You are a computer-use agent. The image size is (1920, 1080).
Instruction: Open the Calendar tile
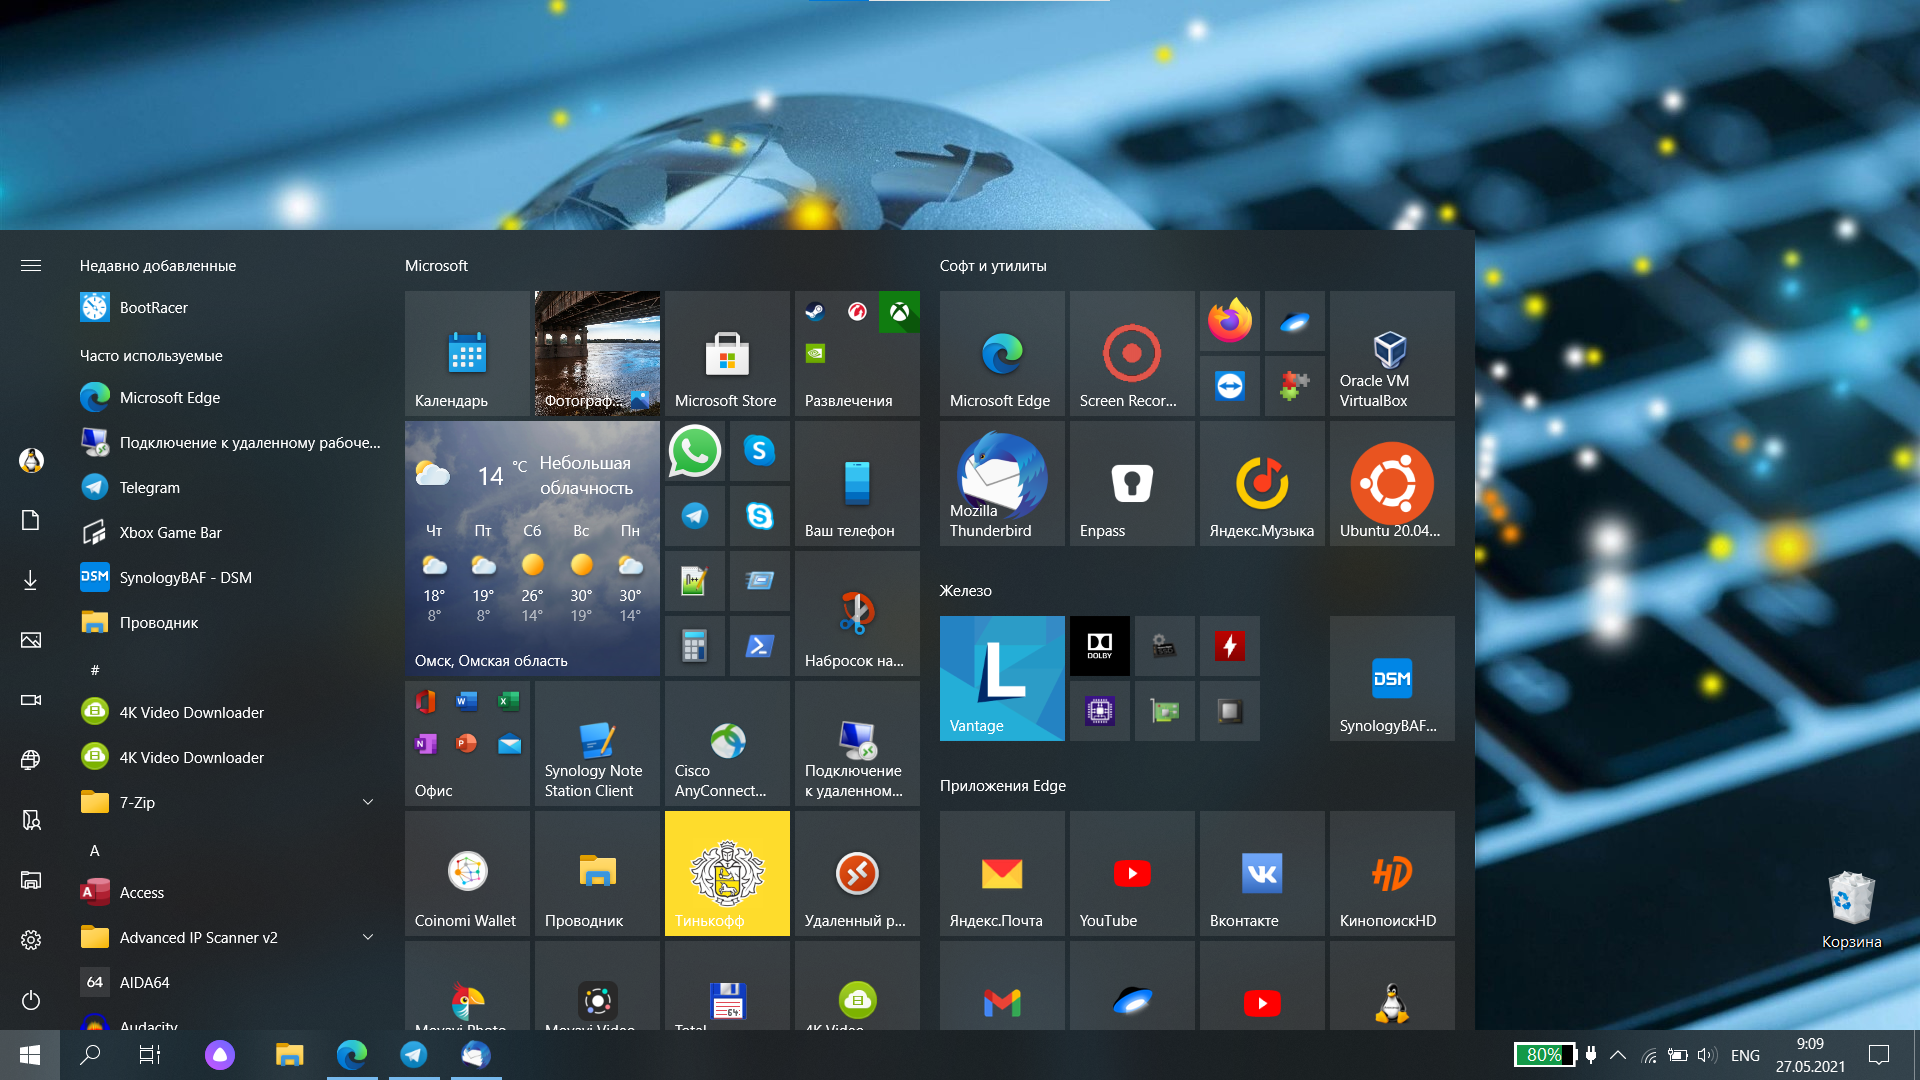pyautogui.click(x=467, y=353)
